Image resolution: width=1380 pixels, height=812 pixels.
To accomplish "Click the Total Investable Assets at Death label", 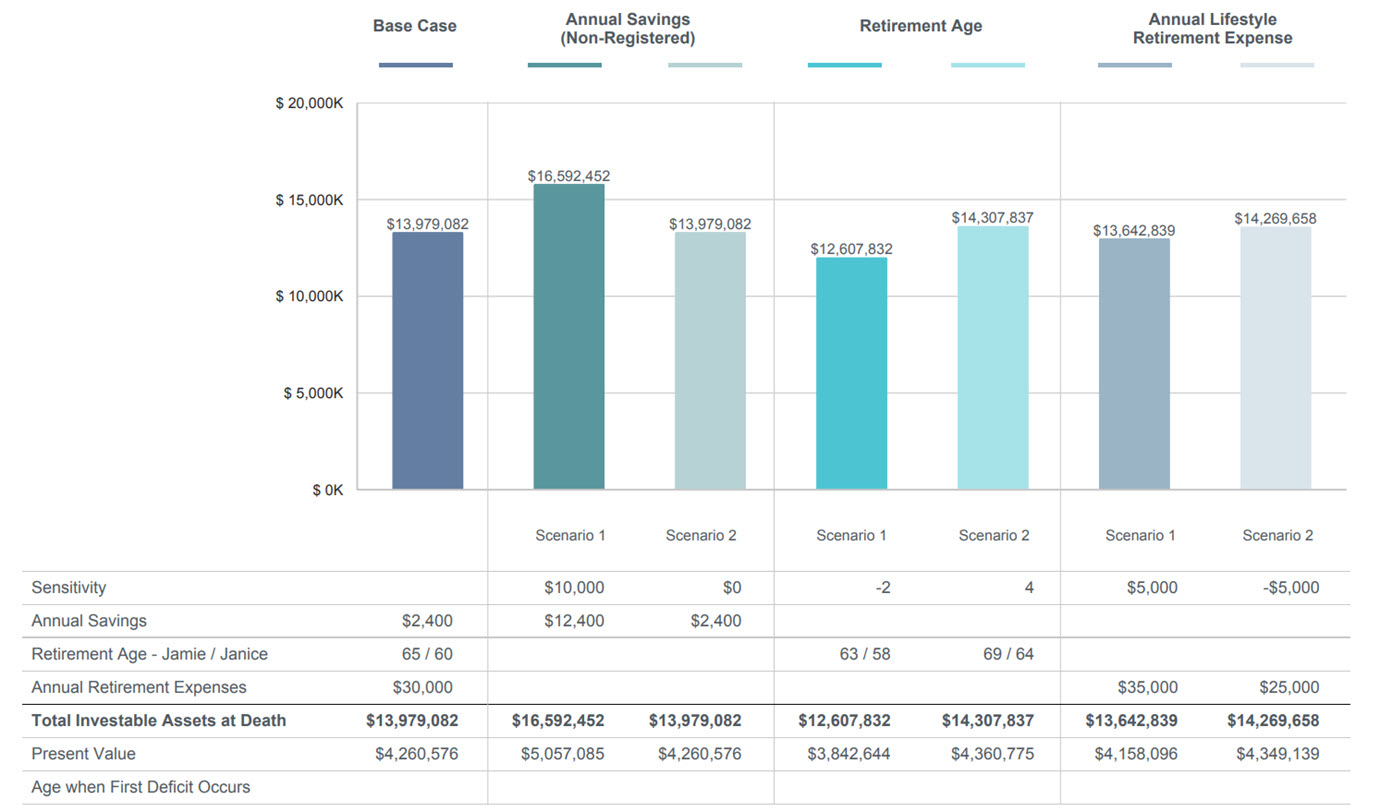I will pyautogui.click(x=159, y=721).
